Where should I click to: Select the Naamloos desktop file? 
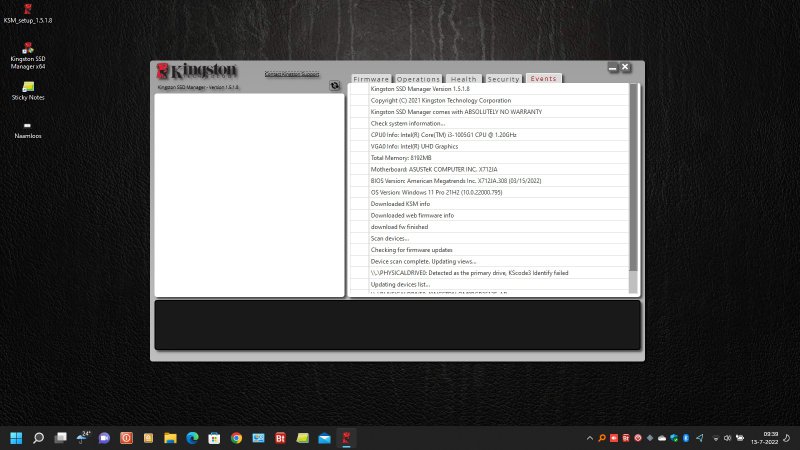[28, 126]
